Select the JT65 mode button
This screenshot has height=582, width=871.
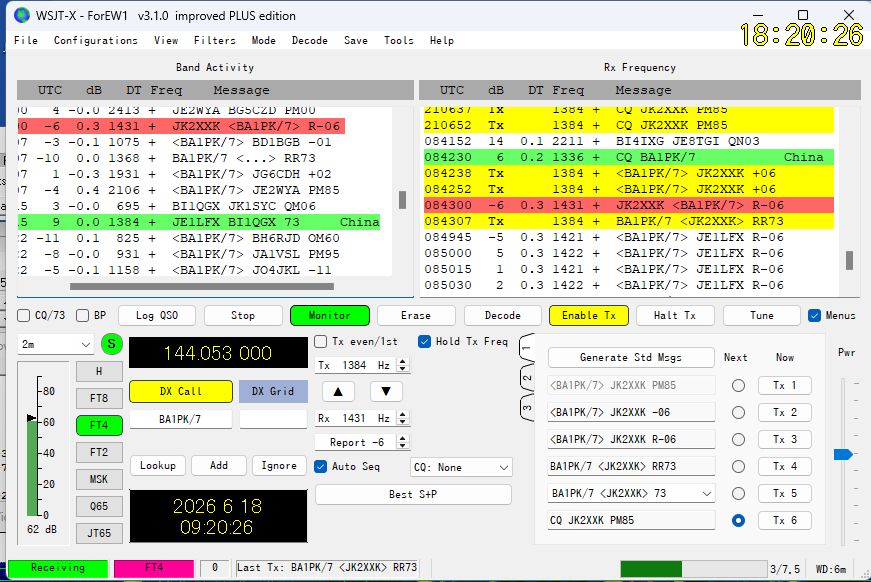[99, 533]
